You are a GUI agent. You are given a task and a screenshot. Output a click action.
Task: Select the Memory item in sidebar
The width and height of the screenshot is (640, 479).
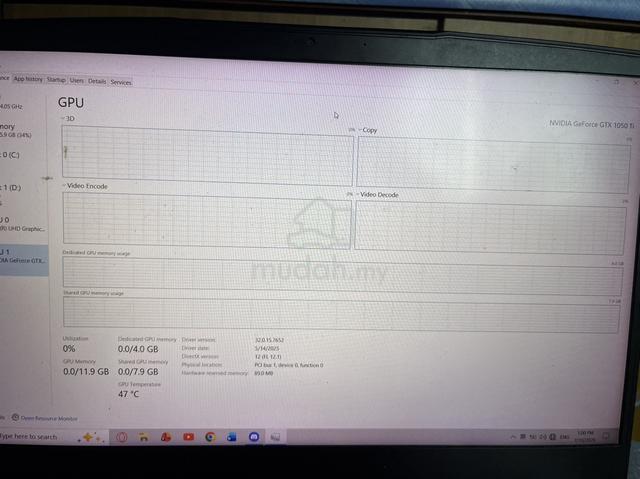(16, 130)
